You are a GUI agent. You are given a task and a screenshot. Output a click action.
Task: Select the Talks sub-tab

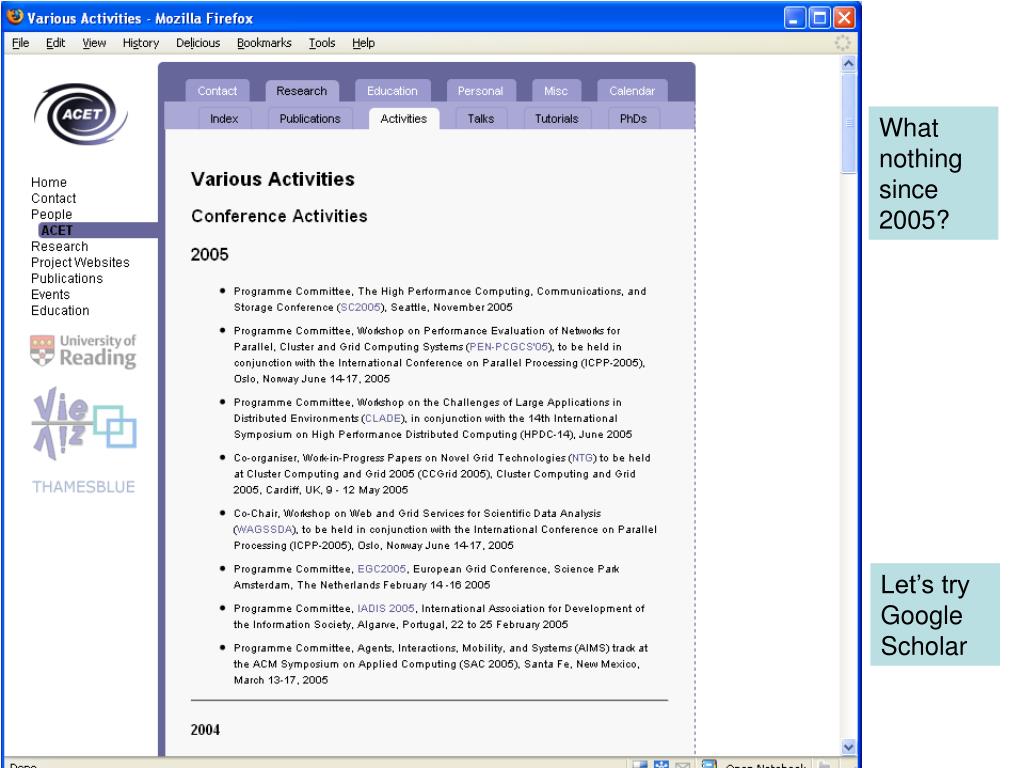(481, 119)
